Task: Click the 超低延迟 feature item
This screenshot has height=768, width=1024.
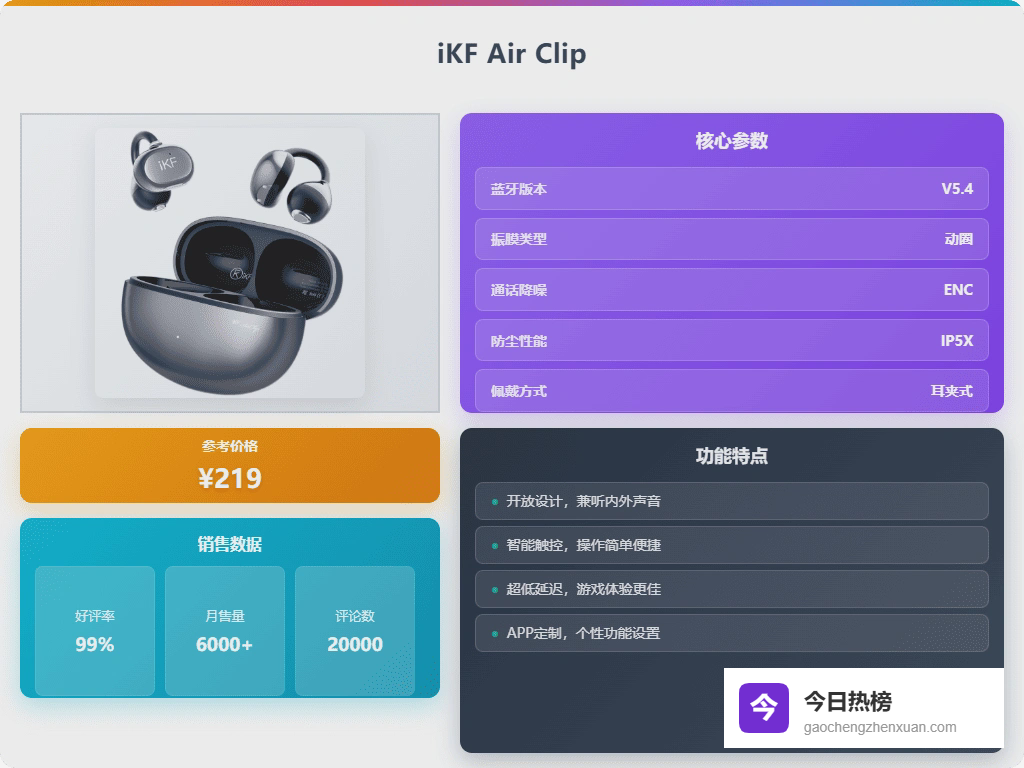Action: [x=731, y=589]
